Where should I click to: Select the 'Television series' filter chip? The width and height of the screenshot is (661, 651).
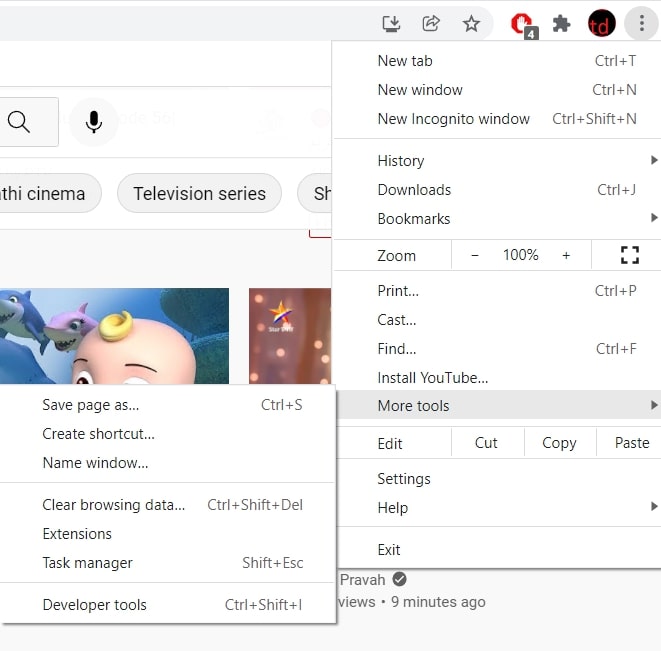199,194
